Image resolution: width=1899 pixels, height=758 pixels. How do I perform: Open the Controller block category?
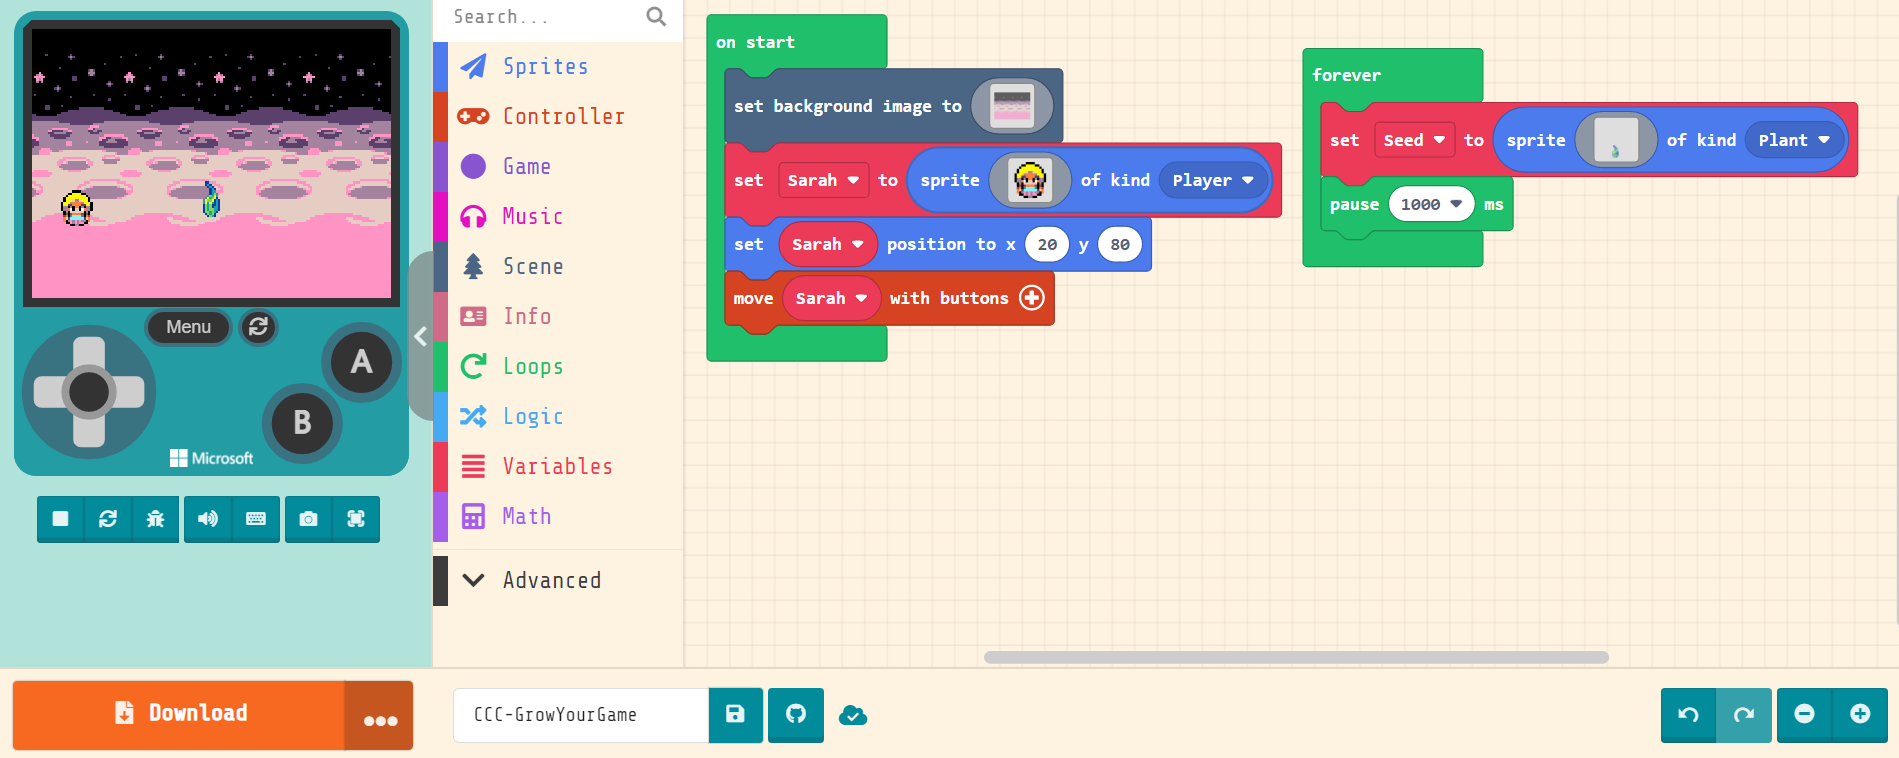[x=558, y=116]
